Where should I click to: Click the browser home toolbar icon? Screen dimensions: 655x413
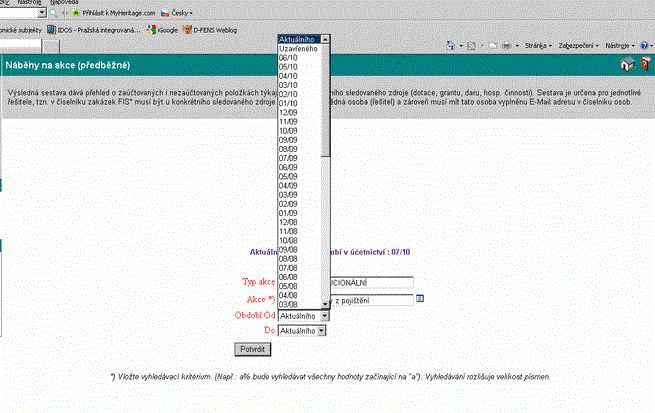tap(450, 46)
